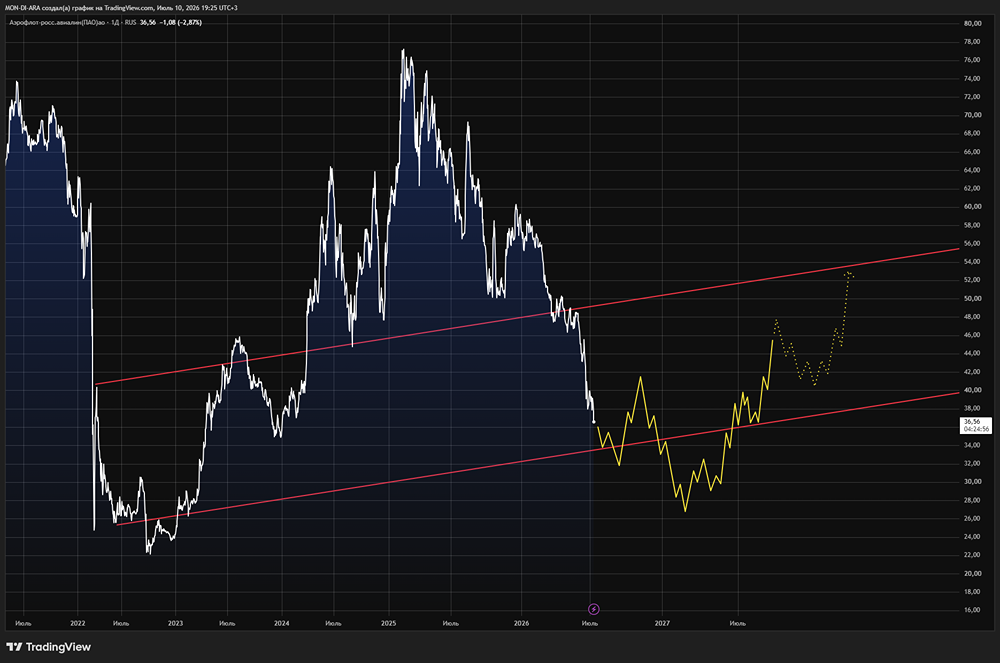
Task: Click the -1,08 (-2,87%) change value
Action: click(x=182, y=22)
